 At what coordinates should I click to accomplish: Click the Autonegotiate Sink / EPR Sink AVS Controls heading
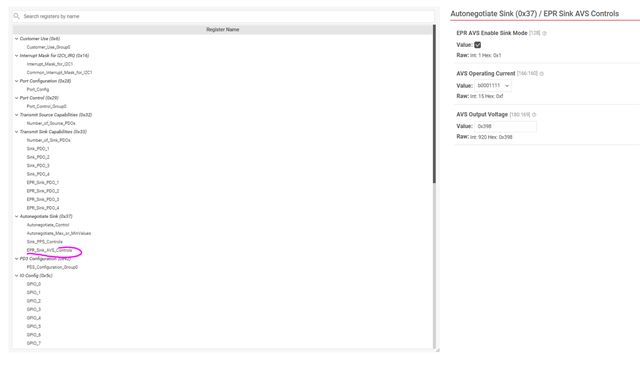535,13
